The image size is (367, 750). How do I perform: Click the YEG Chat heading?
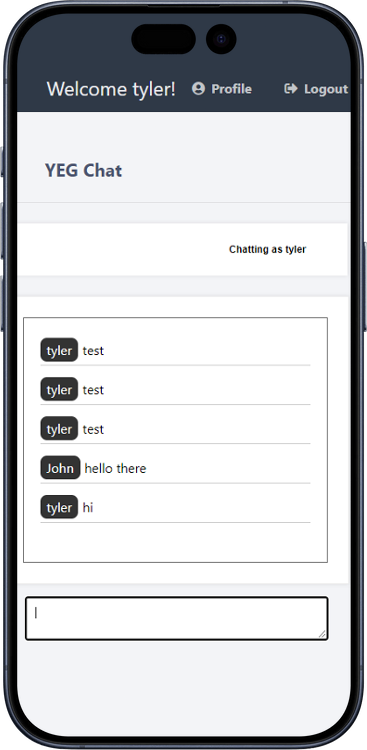(83, 170)
